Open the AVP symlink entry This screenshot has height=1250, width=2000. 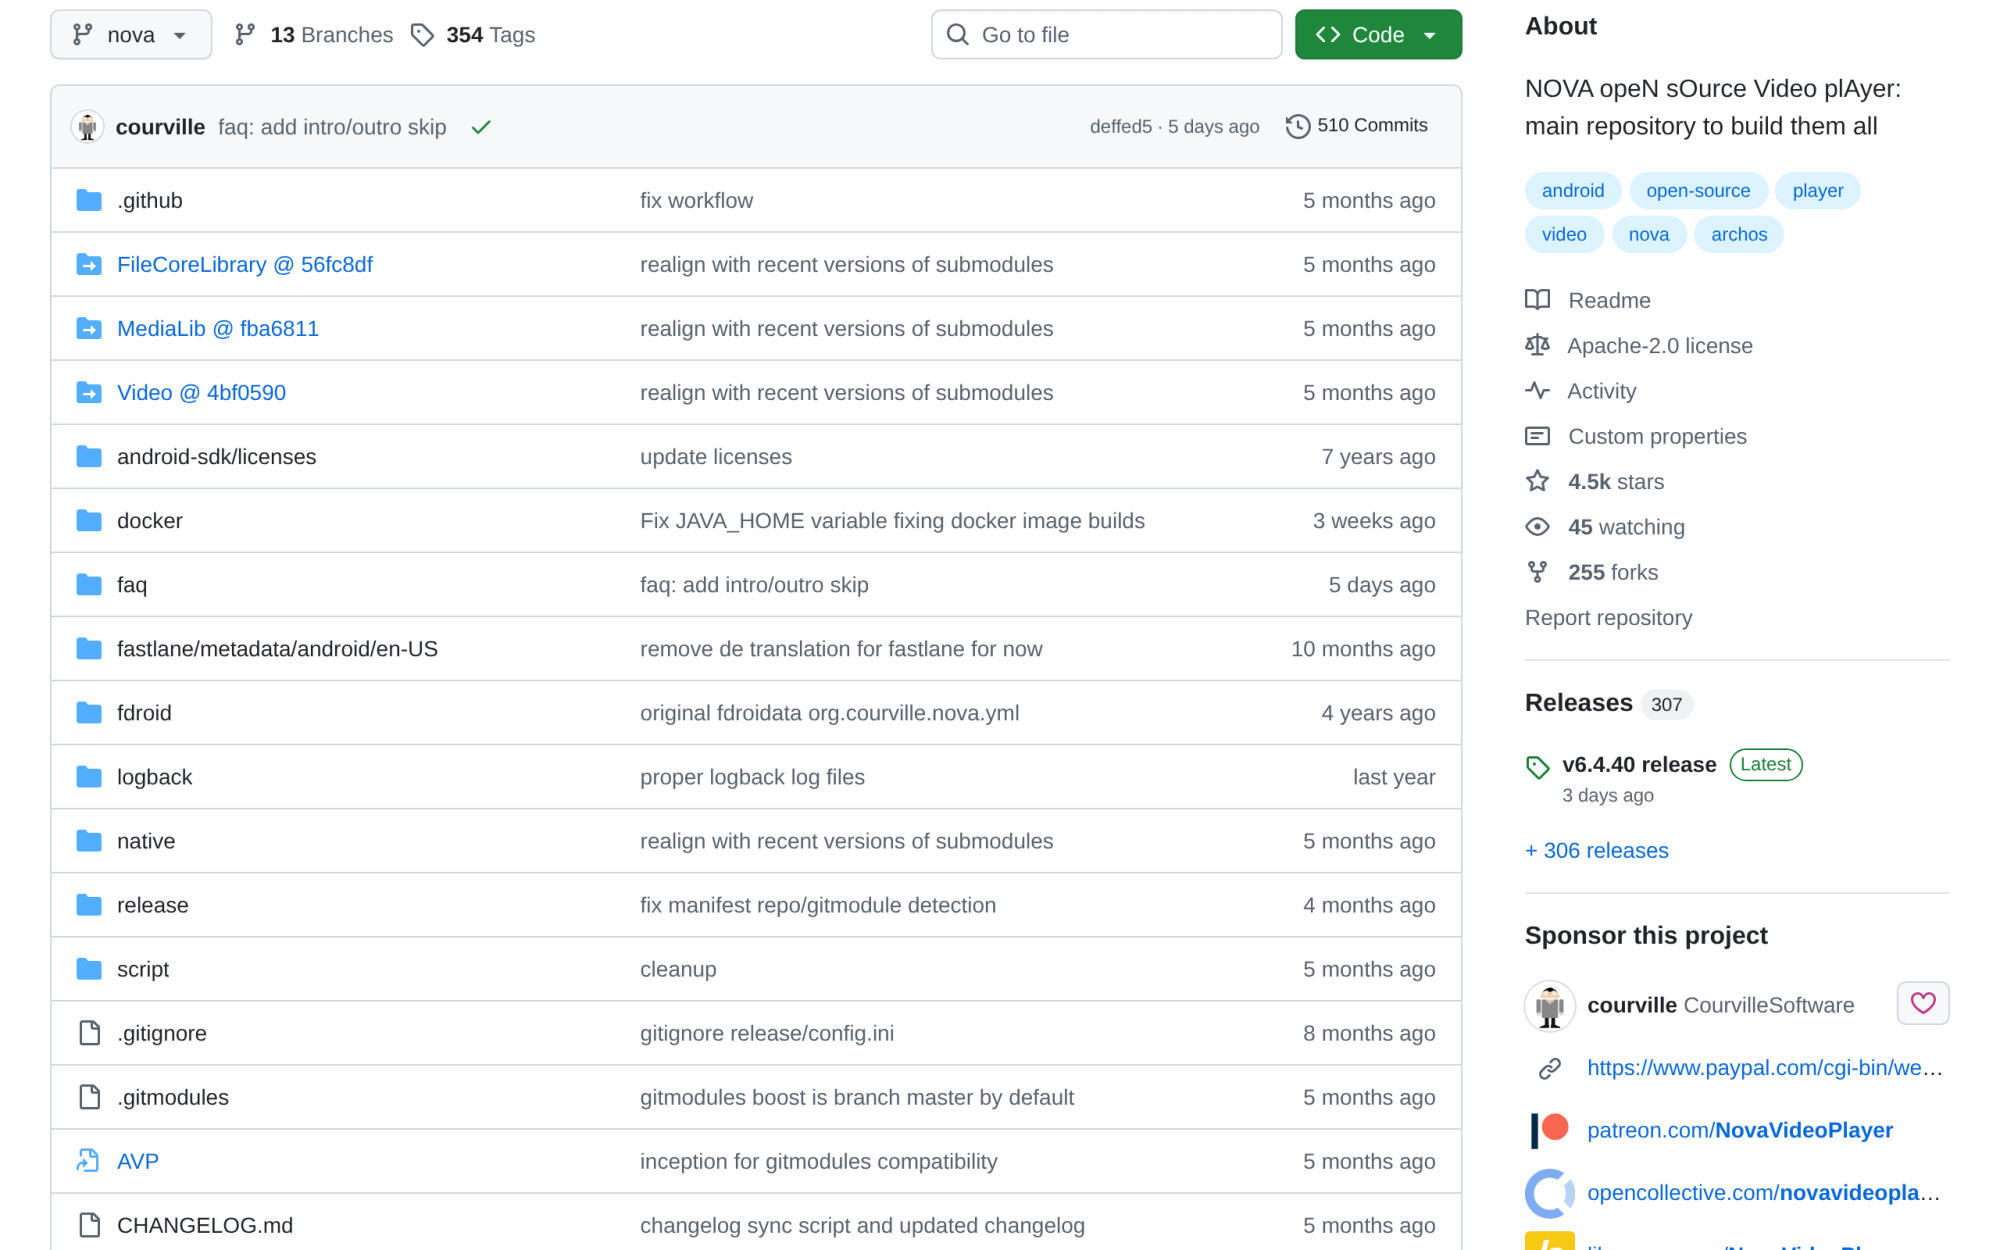click(138, 1161)
